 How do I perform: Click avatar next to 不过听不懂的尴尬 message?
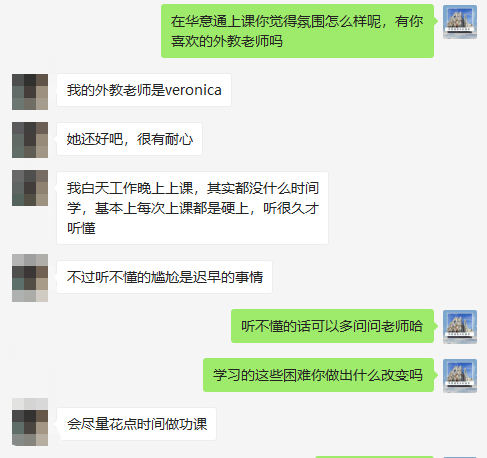pos(30,278)
